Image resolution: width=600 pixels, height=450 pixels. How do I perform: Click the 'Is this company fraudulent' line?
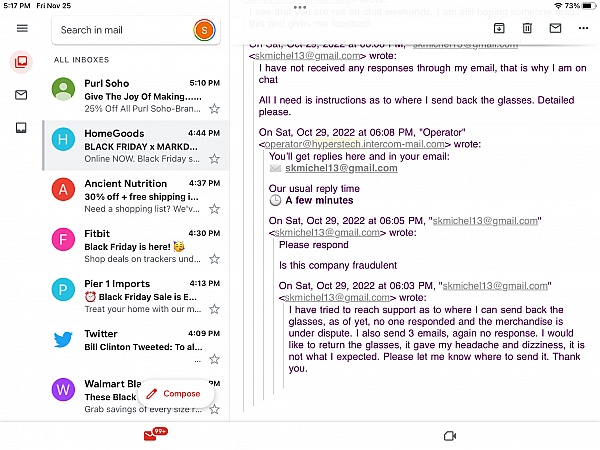(x=338, y=265)
